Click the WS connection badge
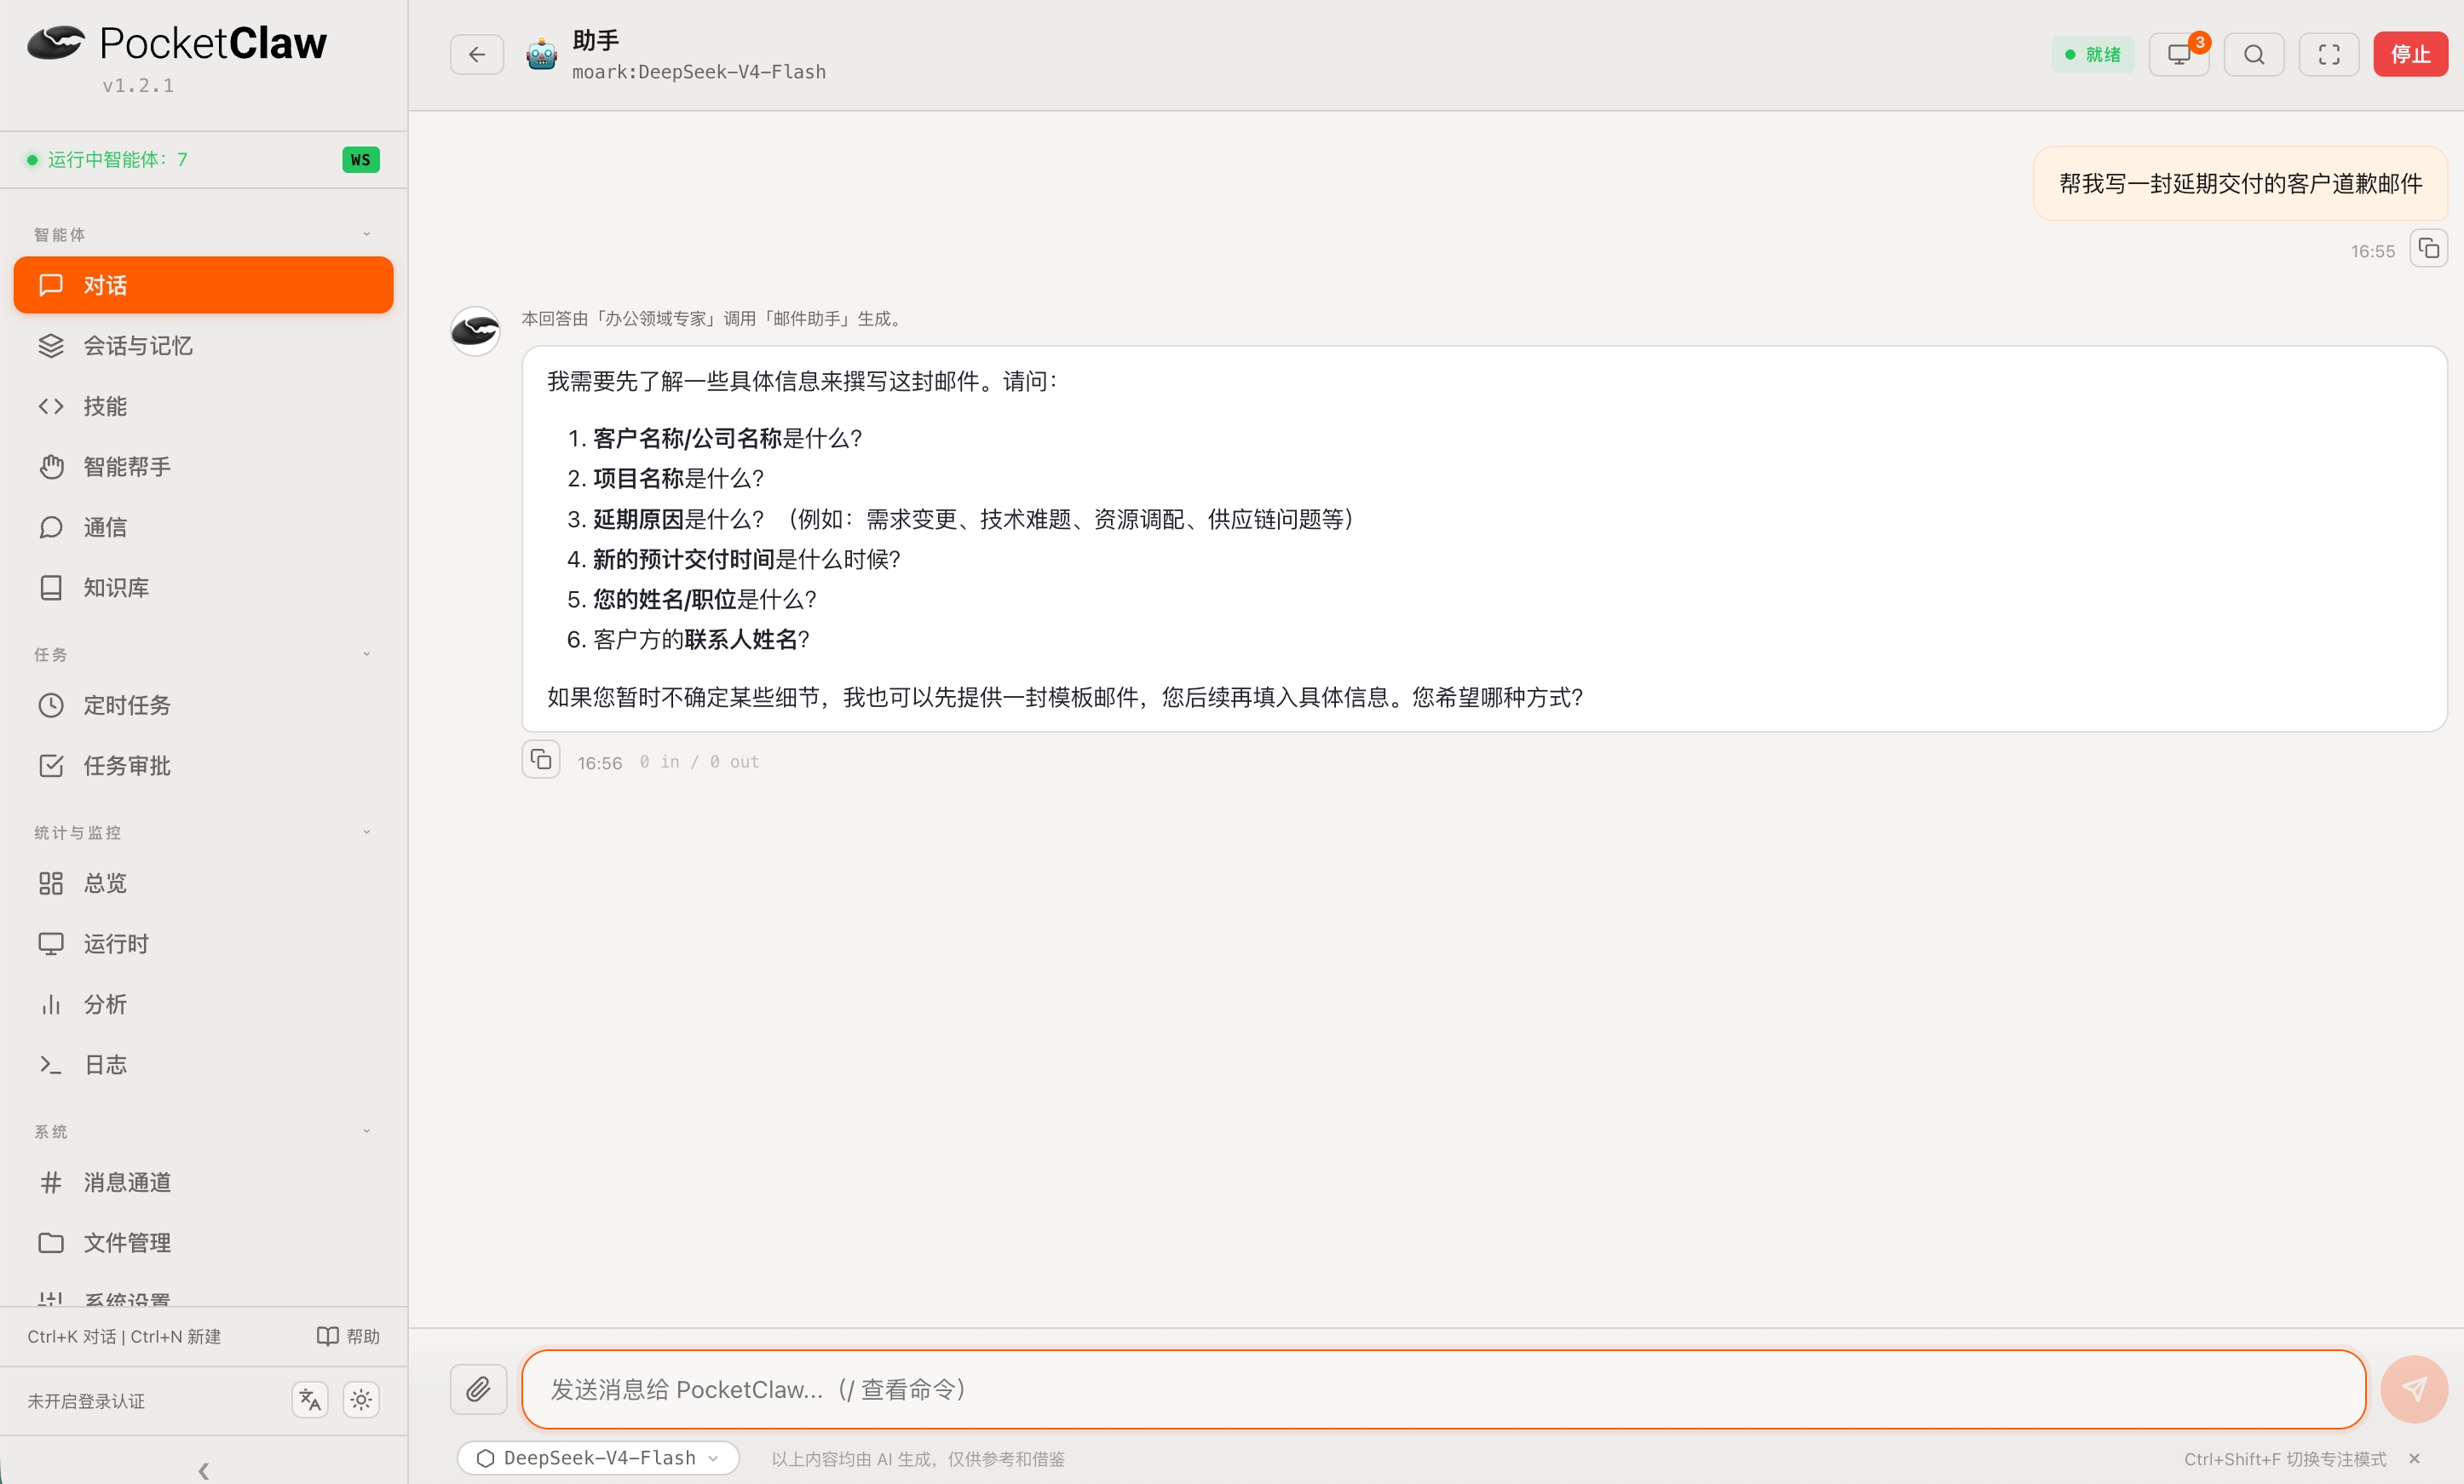 [361, 159]
